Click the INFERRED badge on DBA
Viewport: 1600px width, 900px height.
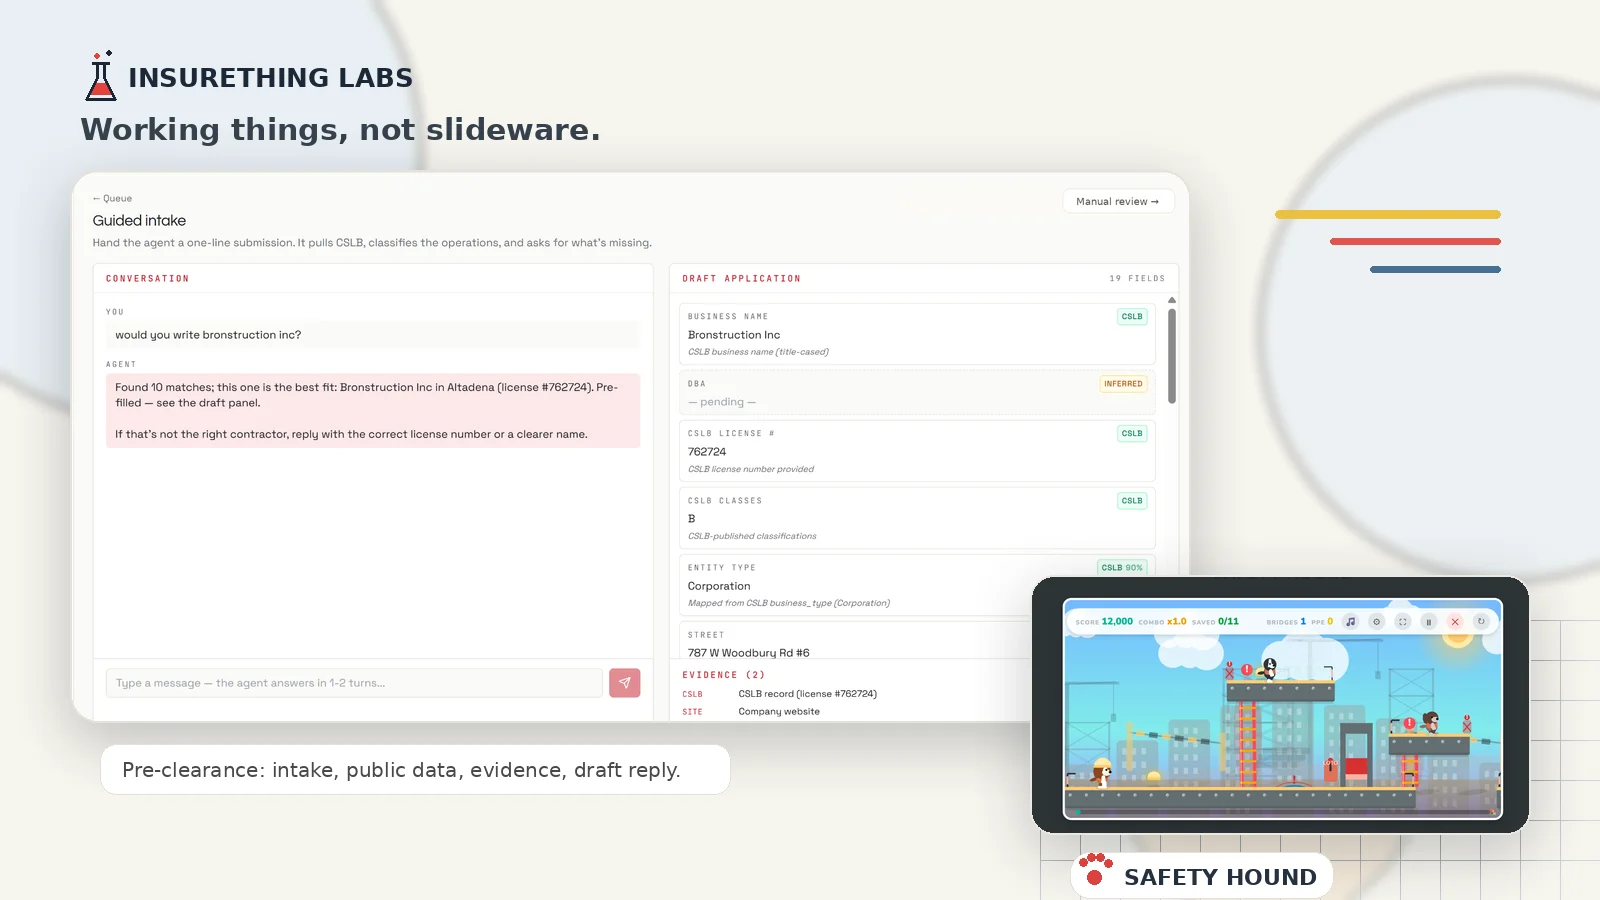(x=1123, y=383)
